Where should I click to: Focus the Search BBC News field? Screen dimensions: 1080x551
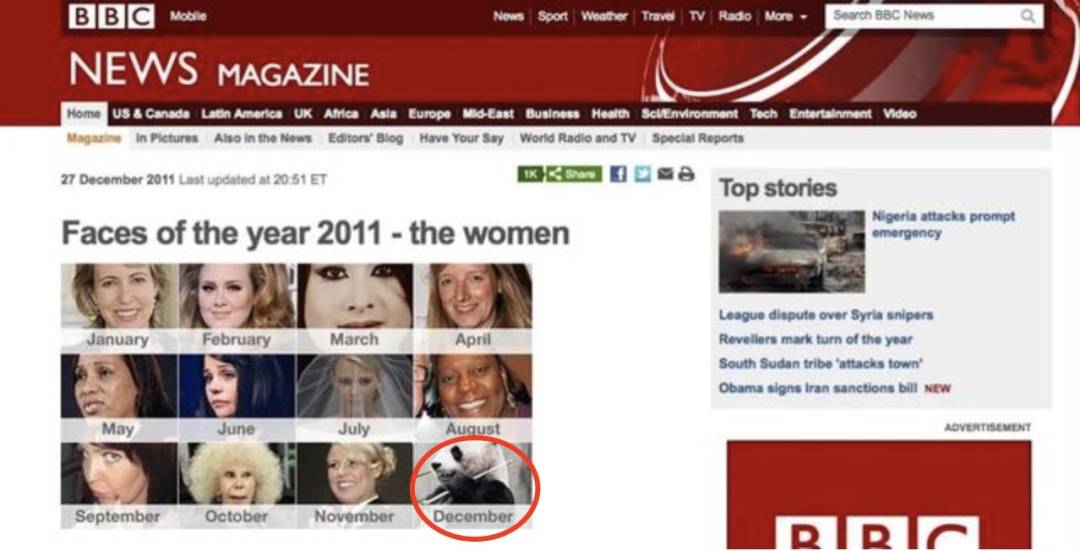[934, 16]
